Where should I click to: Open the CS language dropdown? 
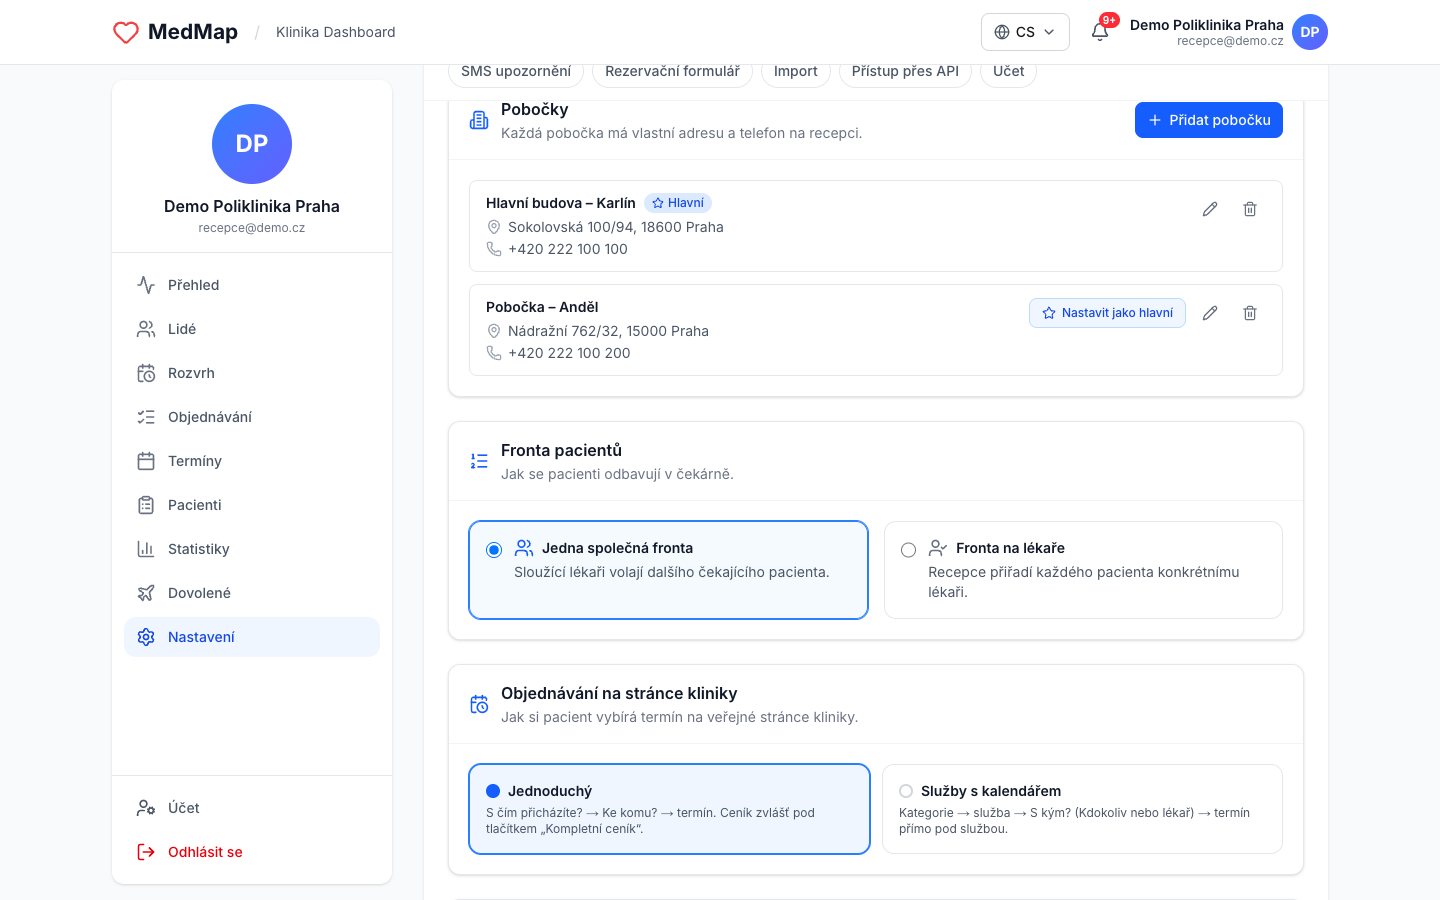[x=1025, y=32]
